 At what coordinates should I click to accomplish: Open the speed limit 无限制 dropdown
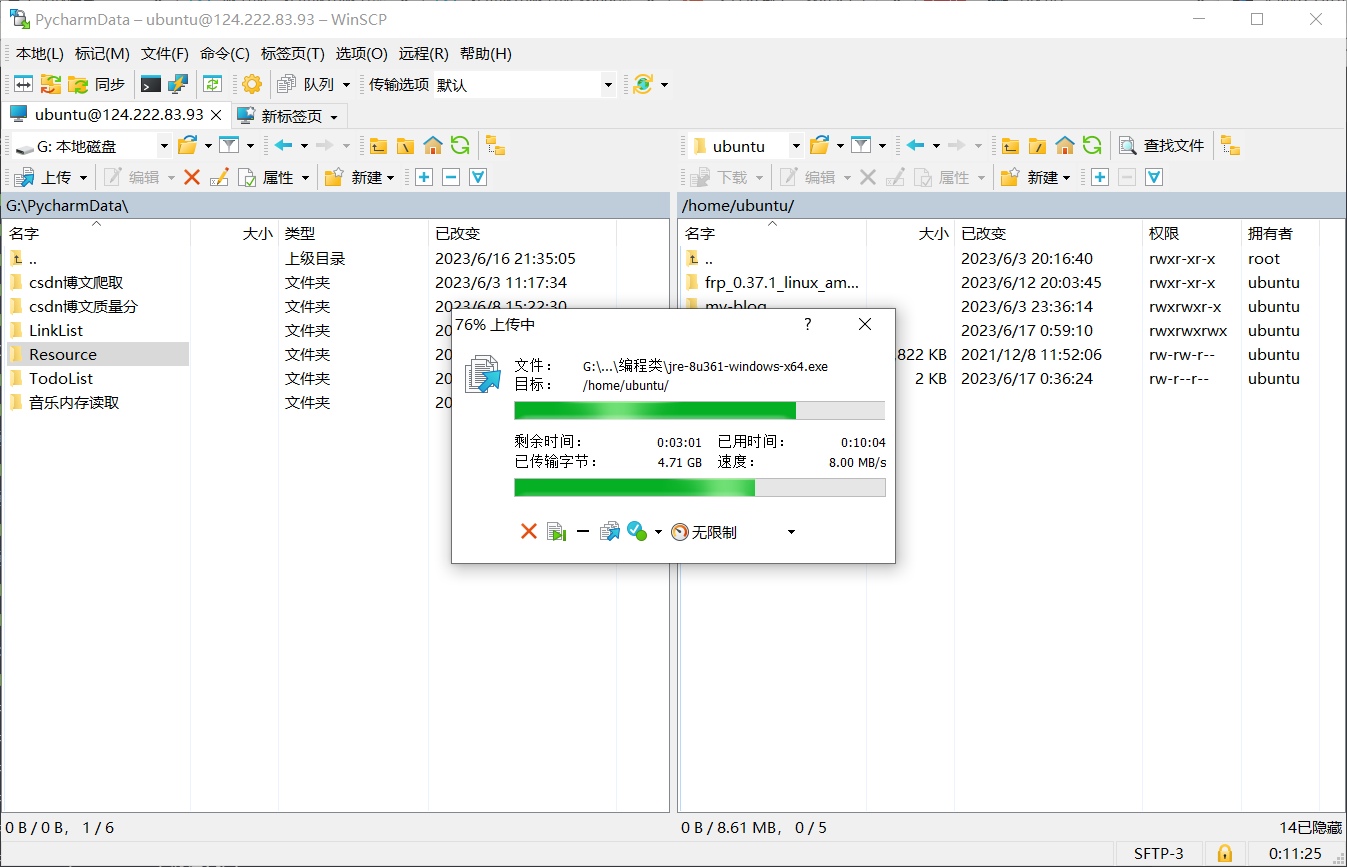click(x=791, y=532)
